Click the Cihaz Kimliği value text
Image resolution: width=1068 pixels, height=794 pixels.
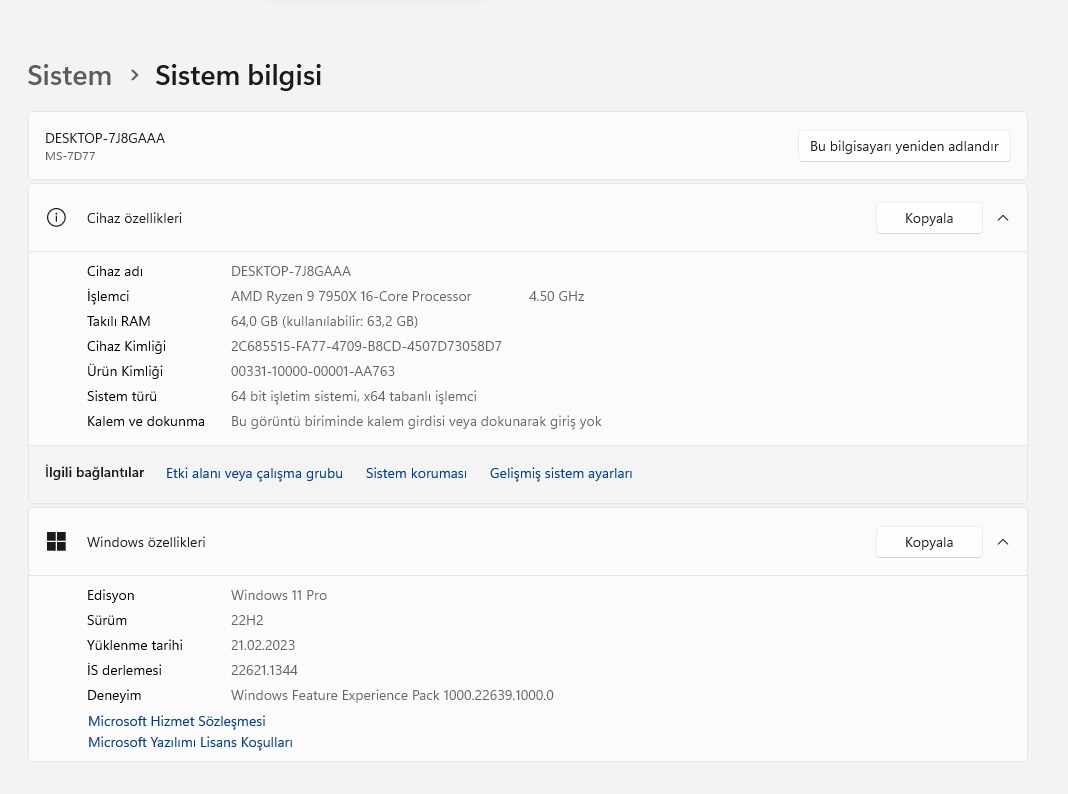366,347
